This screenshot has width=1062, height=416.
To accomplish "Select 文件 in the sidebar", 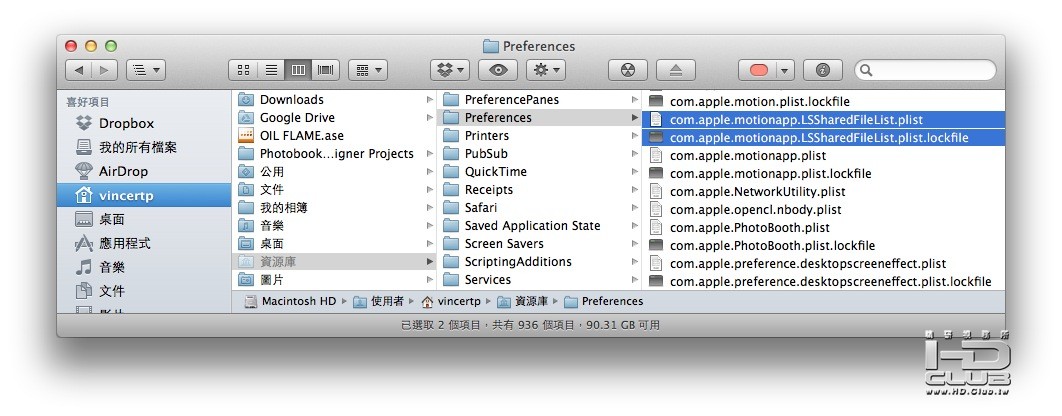I will pos(144,291).
